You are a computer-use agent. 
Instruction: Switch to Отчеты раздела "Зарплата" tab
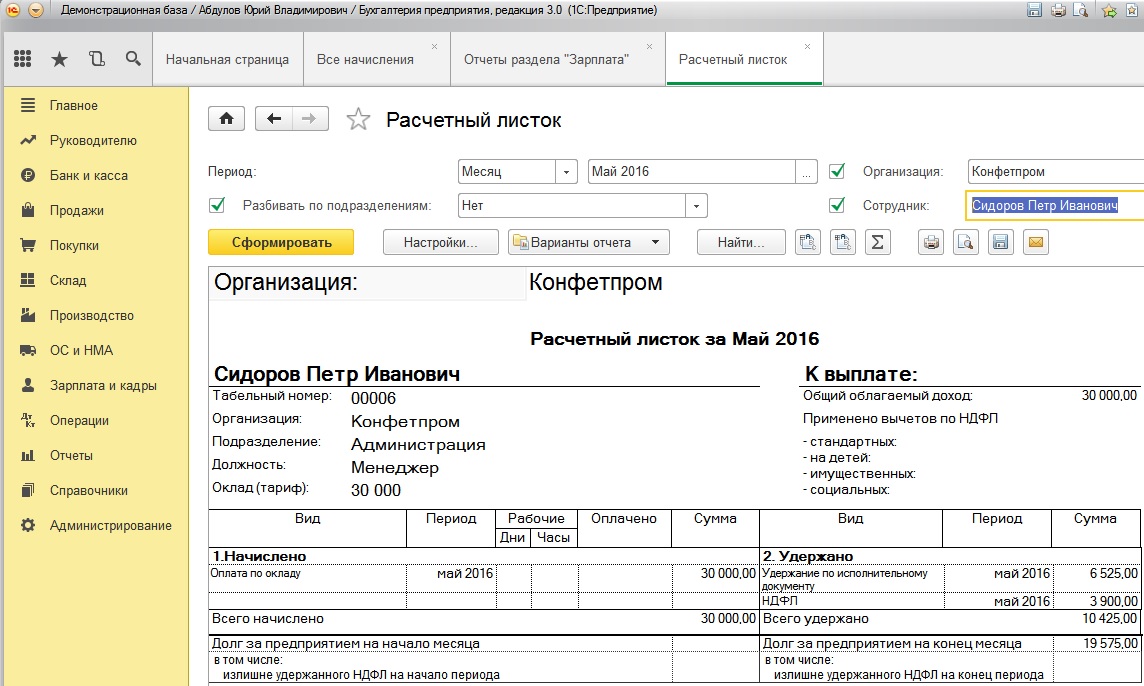[x=546, y=60]
